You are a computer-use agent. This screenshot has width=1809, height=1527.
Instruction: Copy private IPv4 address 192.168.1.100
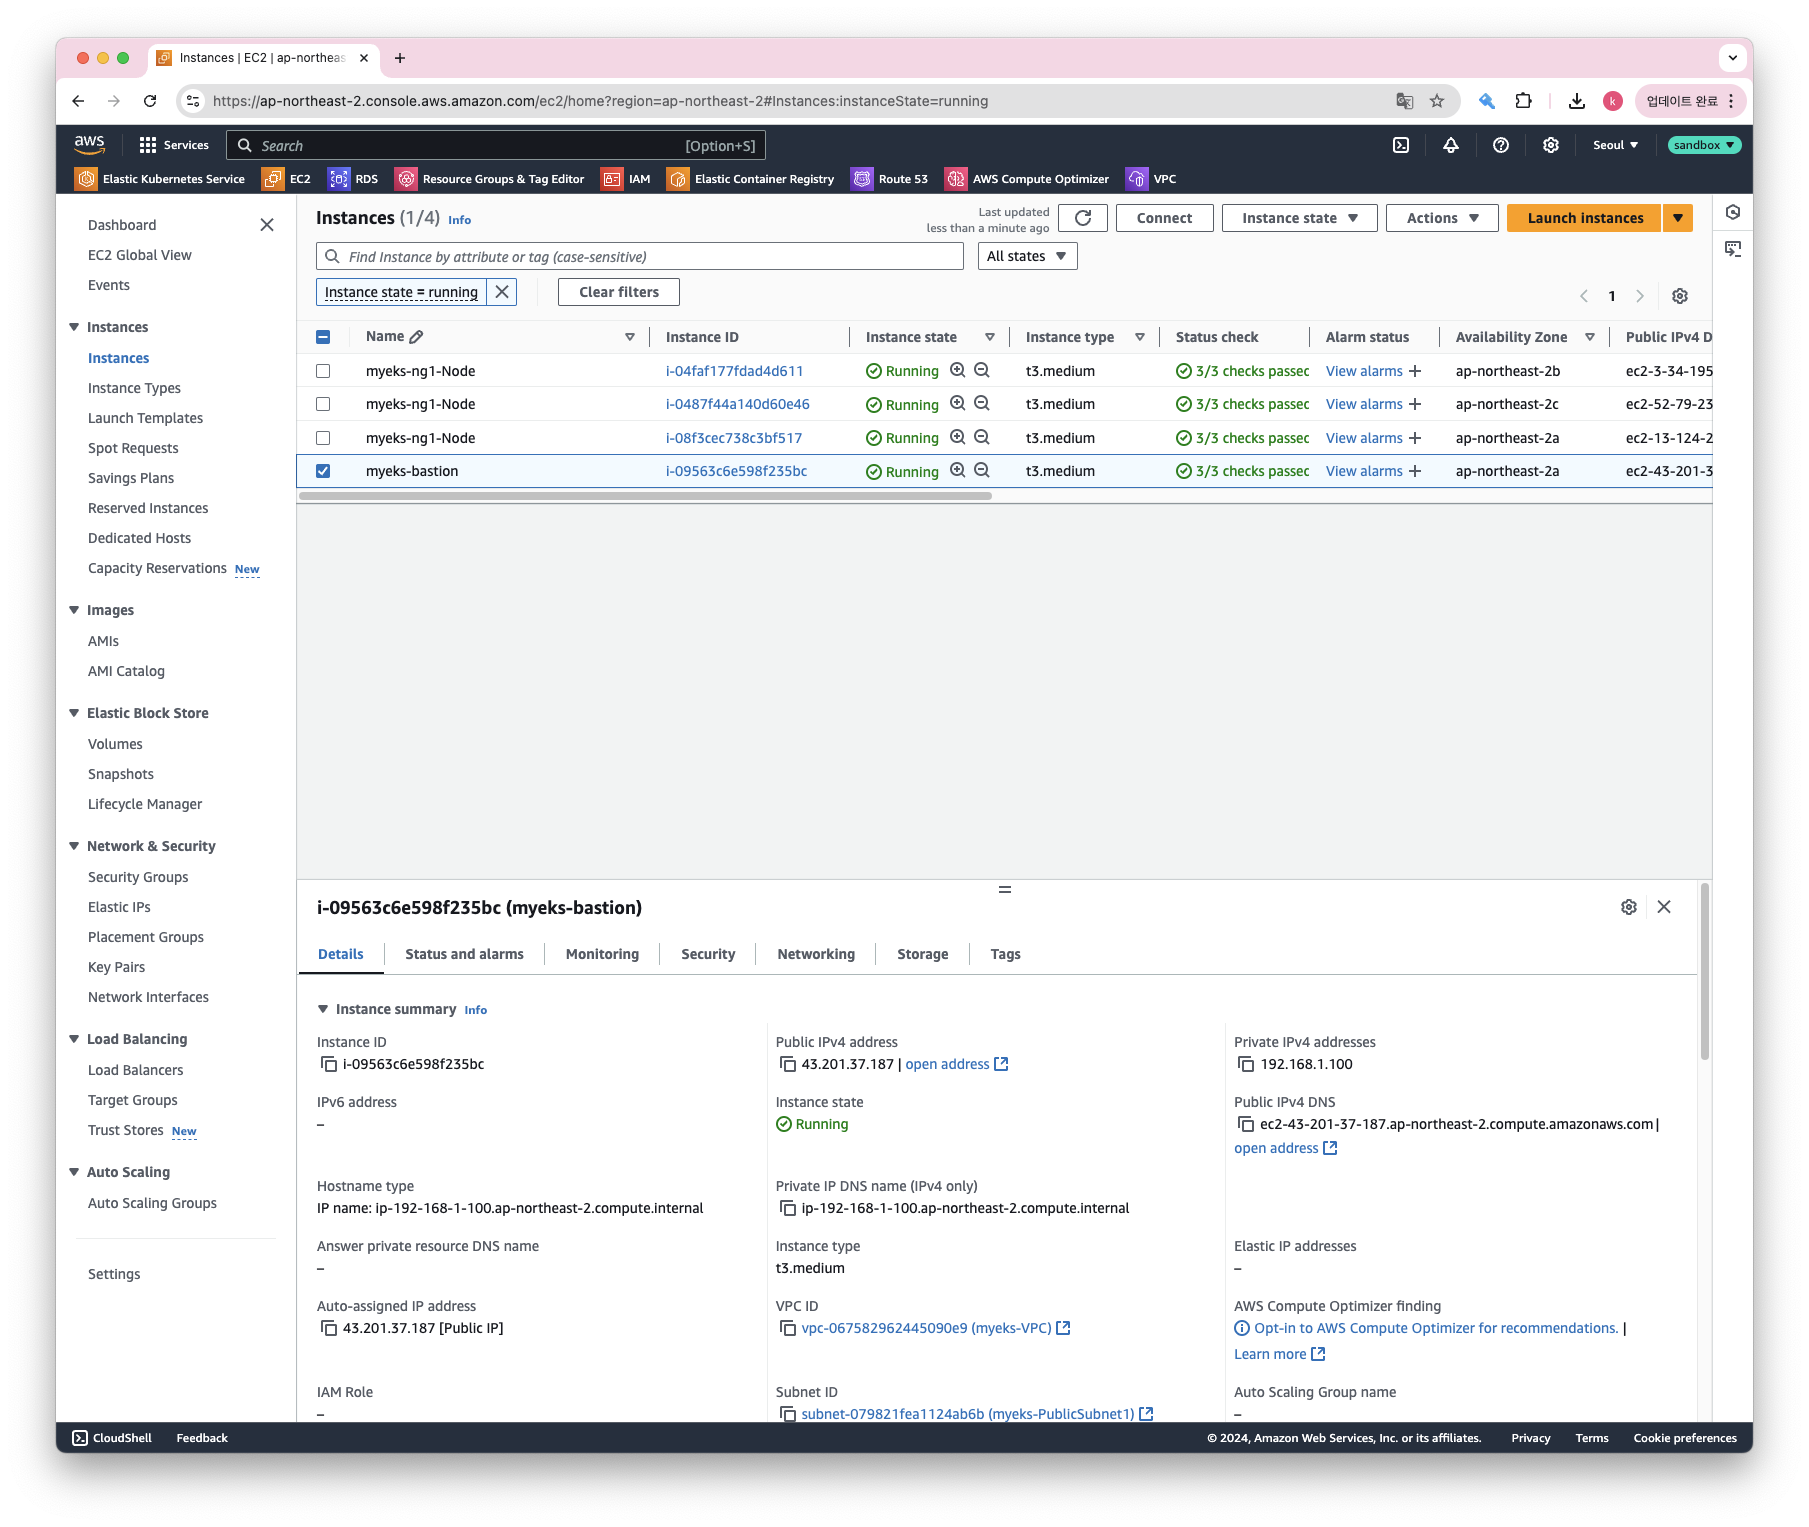pos(1246,1064)
